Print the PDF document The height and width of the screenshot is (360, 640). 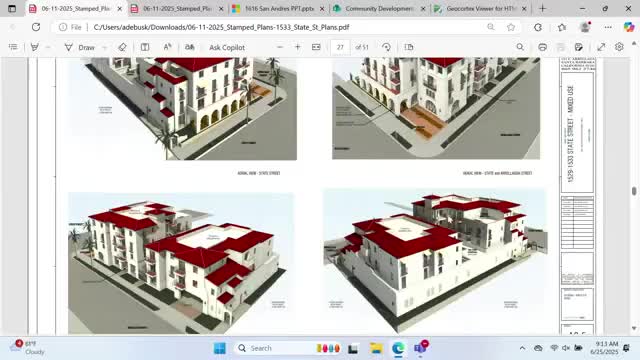(x=542, y=47)
